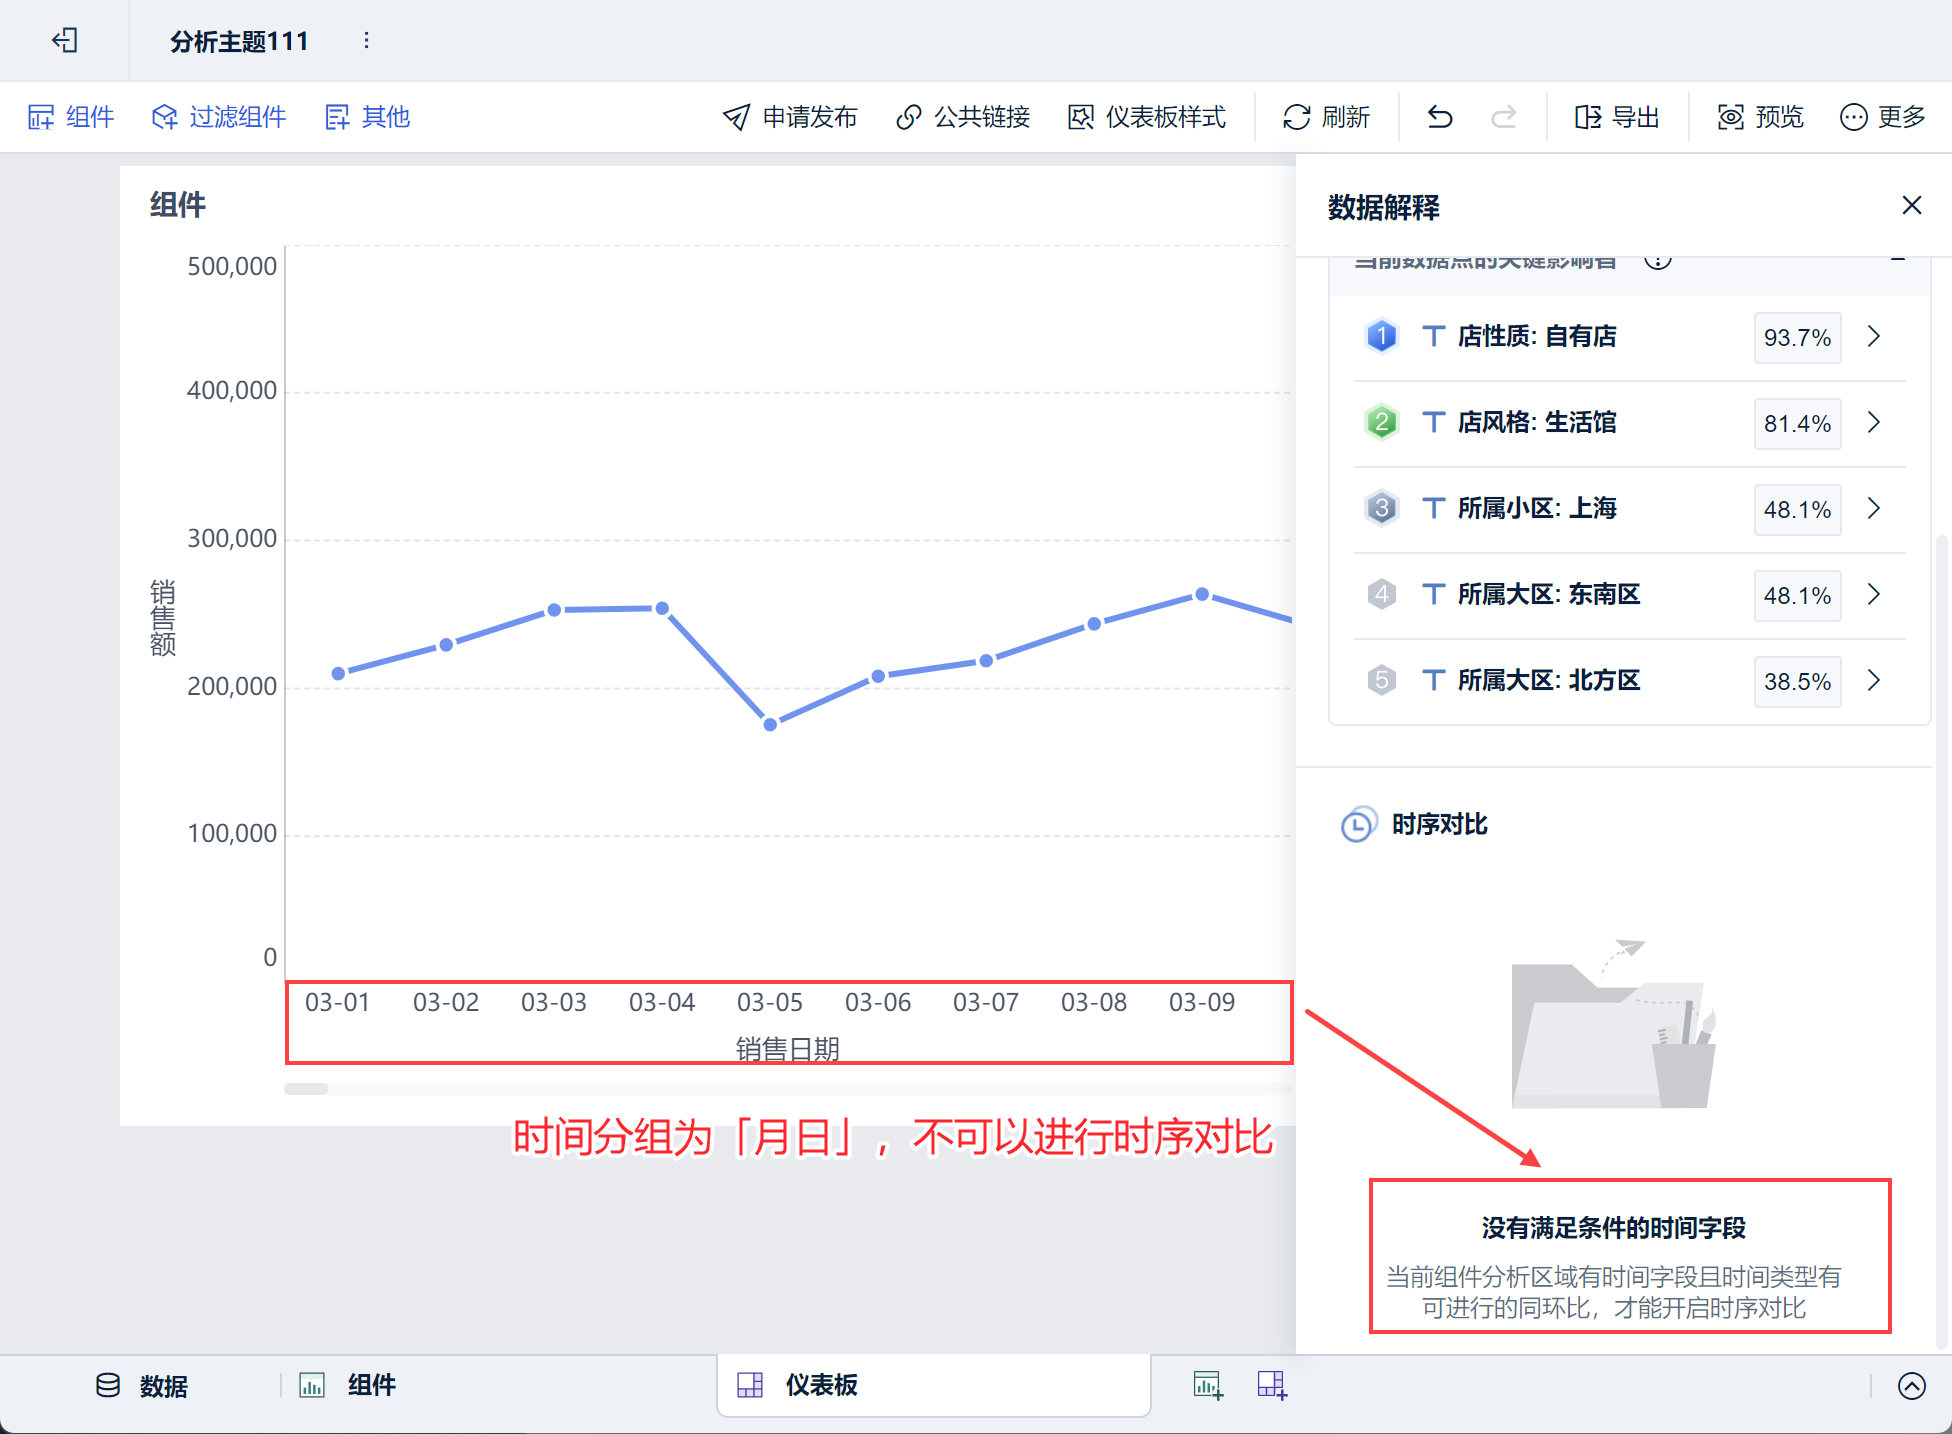Image resolution: width=1952 pixels, height=1434 pixels.
Task: Open 仪表板样式 settings
Action: coord(1147,117)
